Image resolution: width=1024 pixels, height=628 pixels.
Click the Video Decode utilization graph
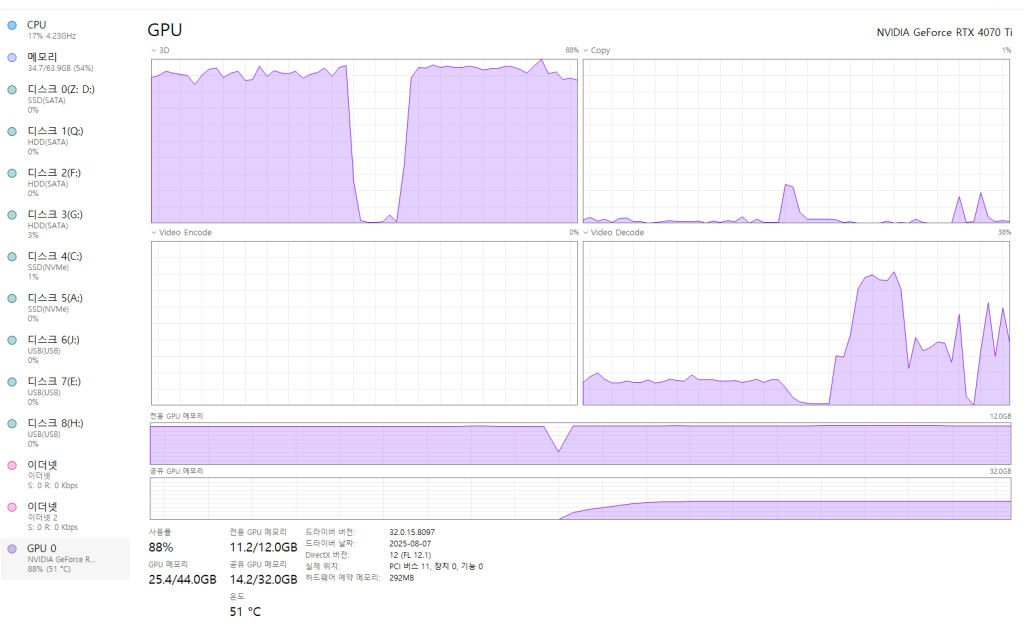[x=796, y=323]
